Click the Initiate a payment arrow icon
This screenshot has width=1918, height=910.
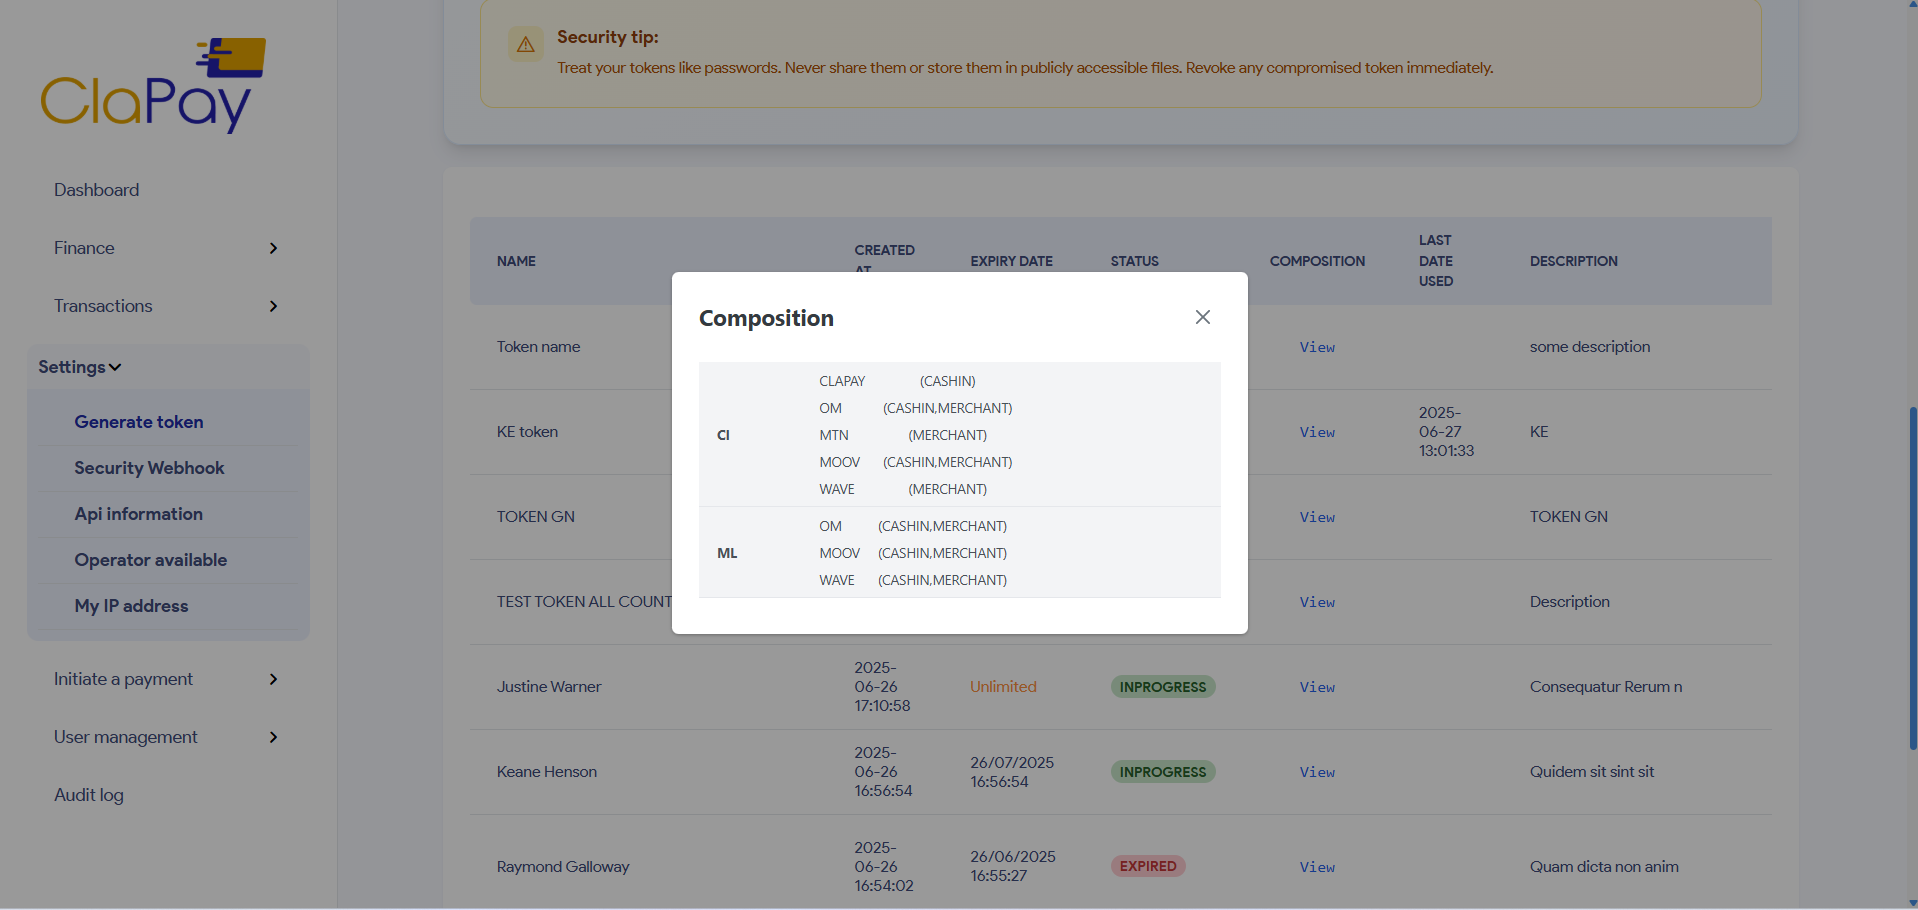(273, 679)
